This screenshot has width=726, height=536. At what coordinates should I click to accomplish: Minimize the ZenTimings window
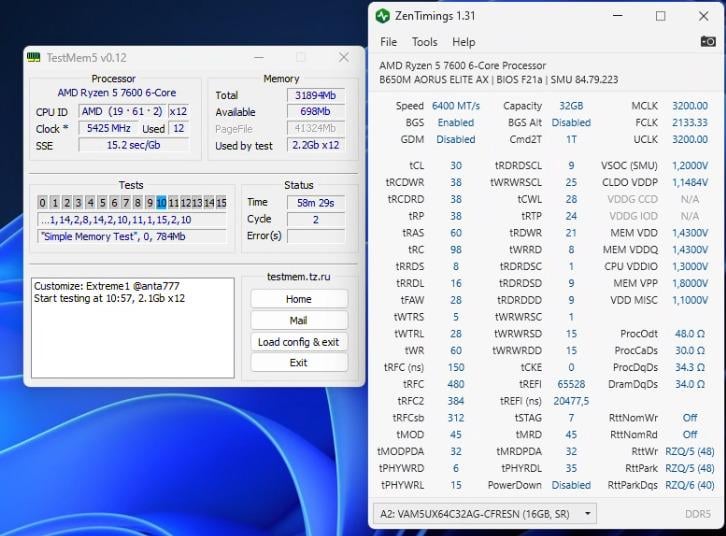[618, 16]
